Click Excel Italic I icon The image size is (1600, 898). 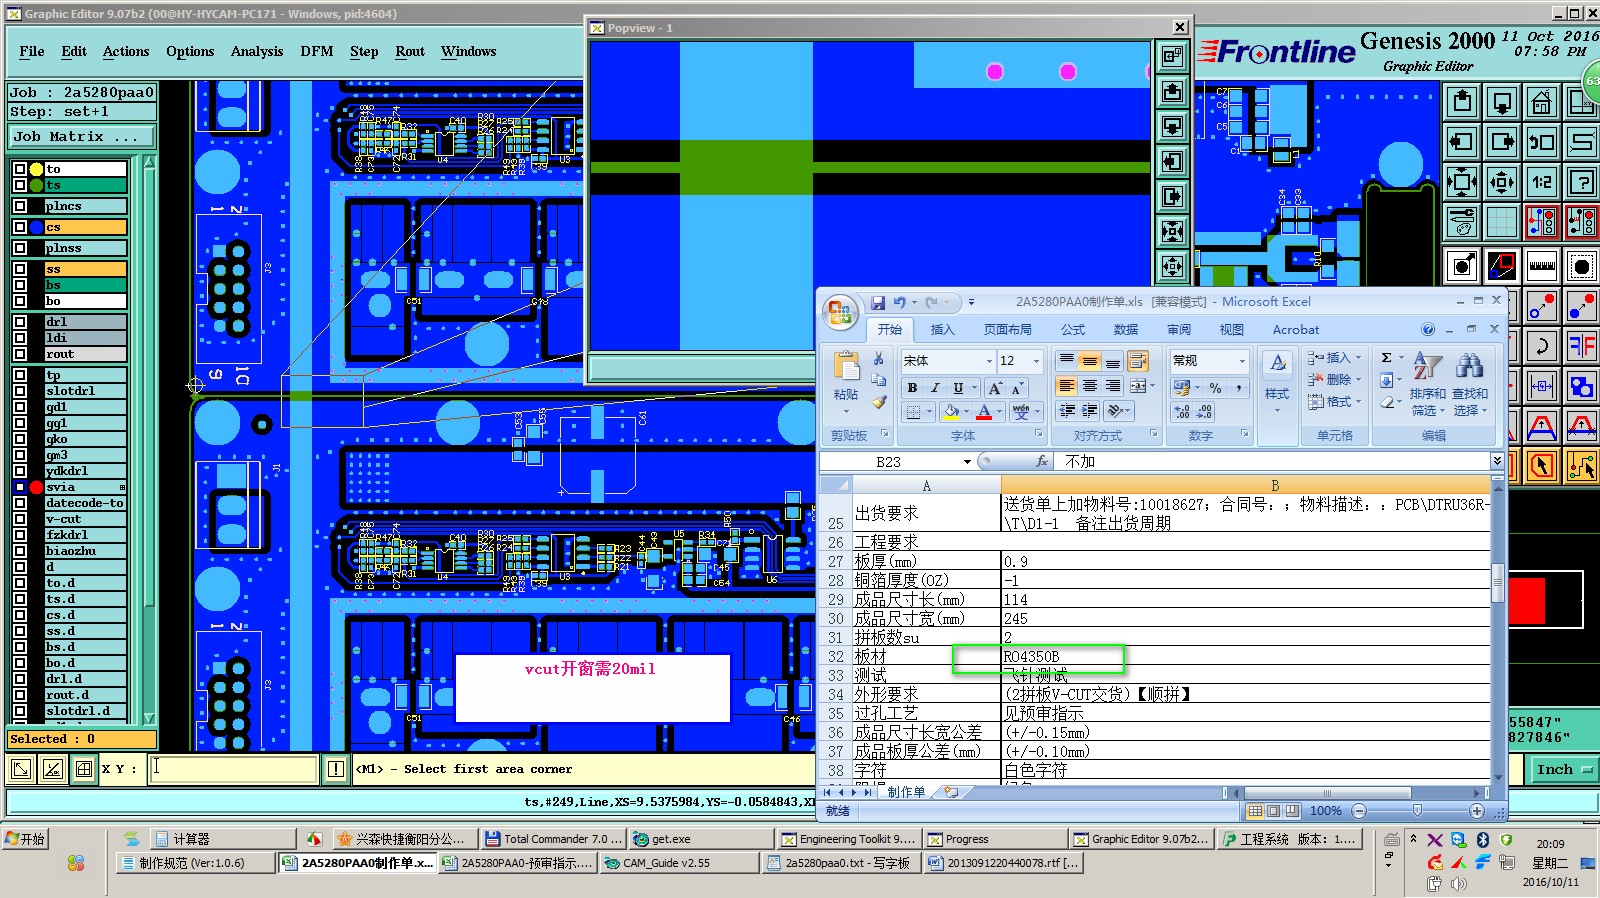click(935, 388)
